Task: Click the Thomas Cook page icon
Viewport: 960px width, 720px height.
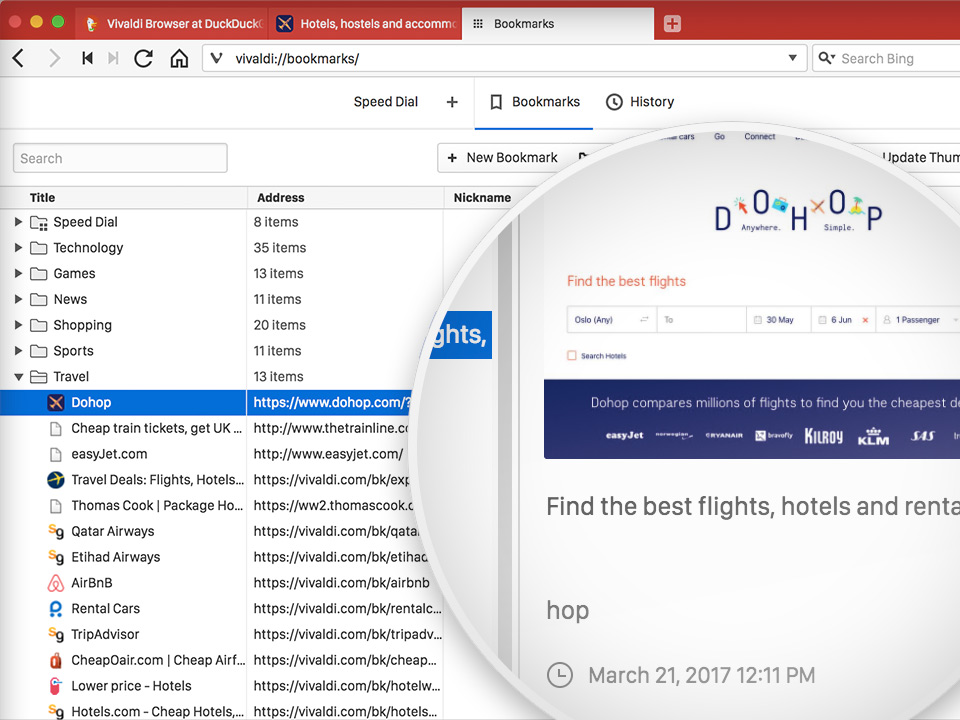Action: 56,506
